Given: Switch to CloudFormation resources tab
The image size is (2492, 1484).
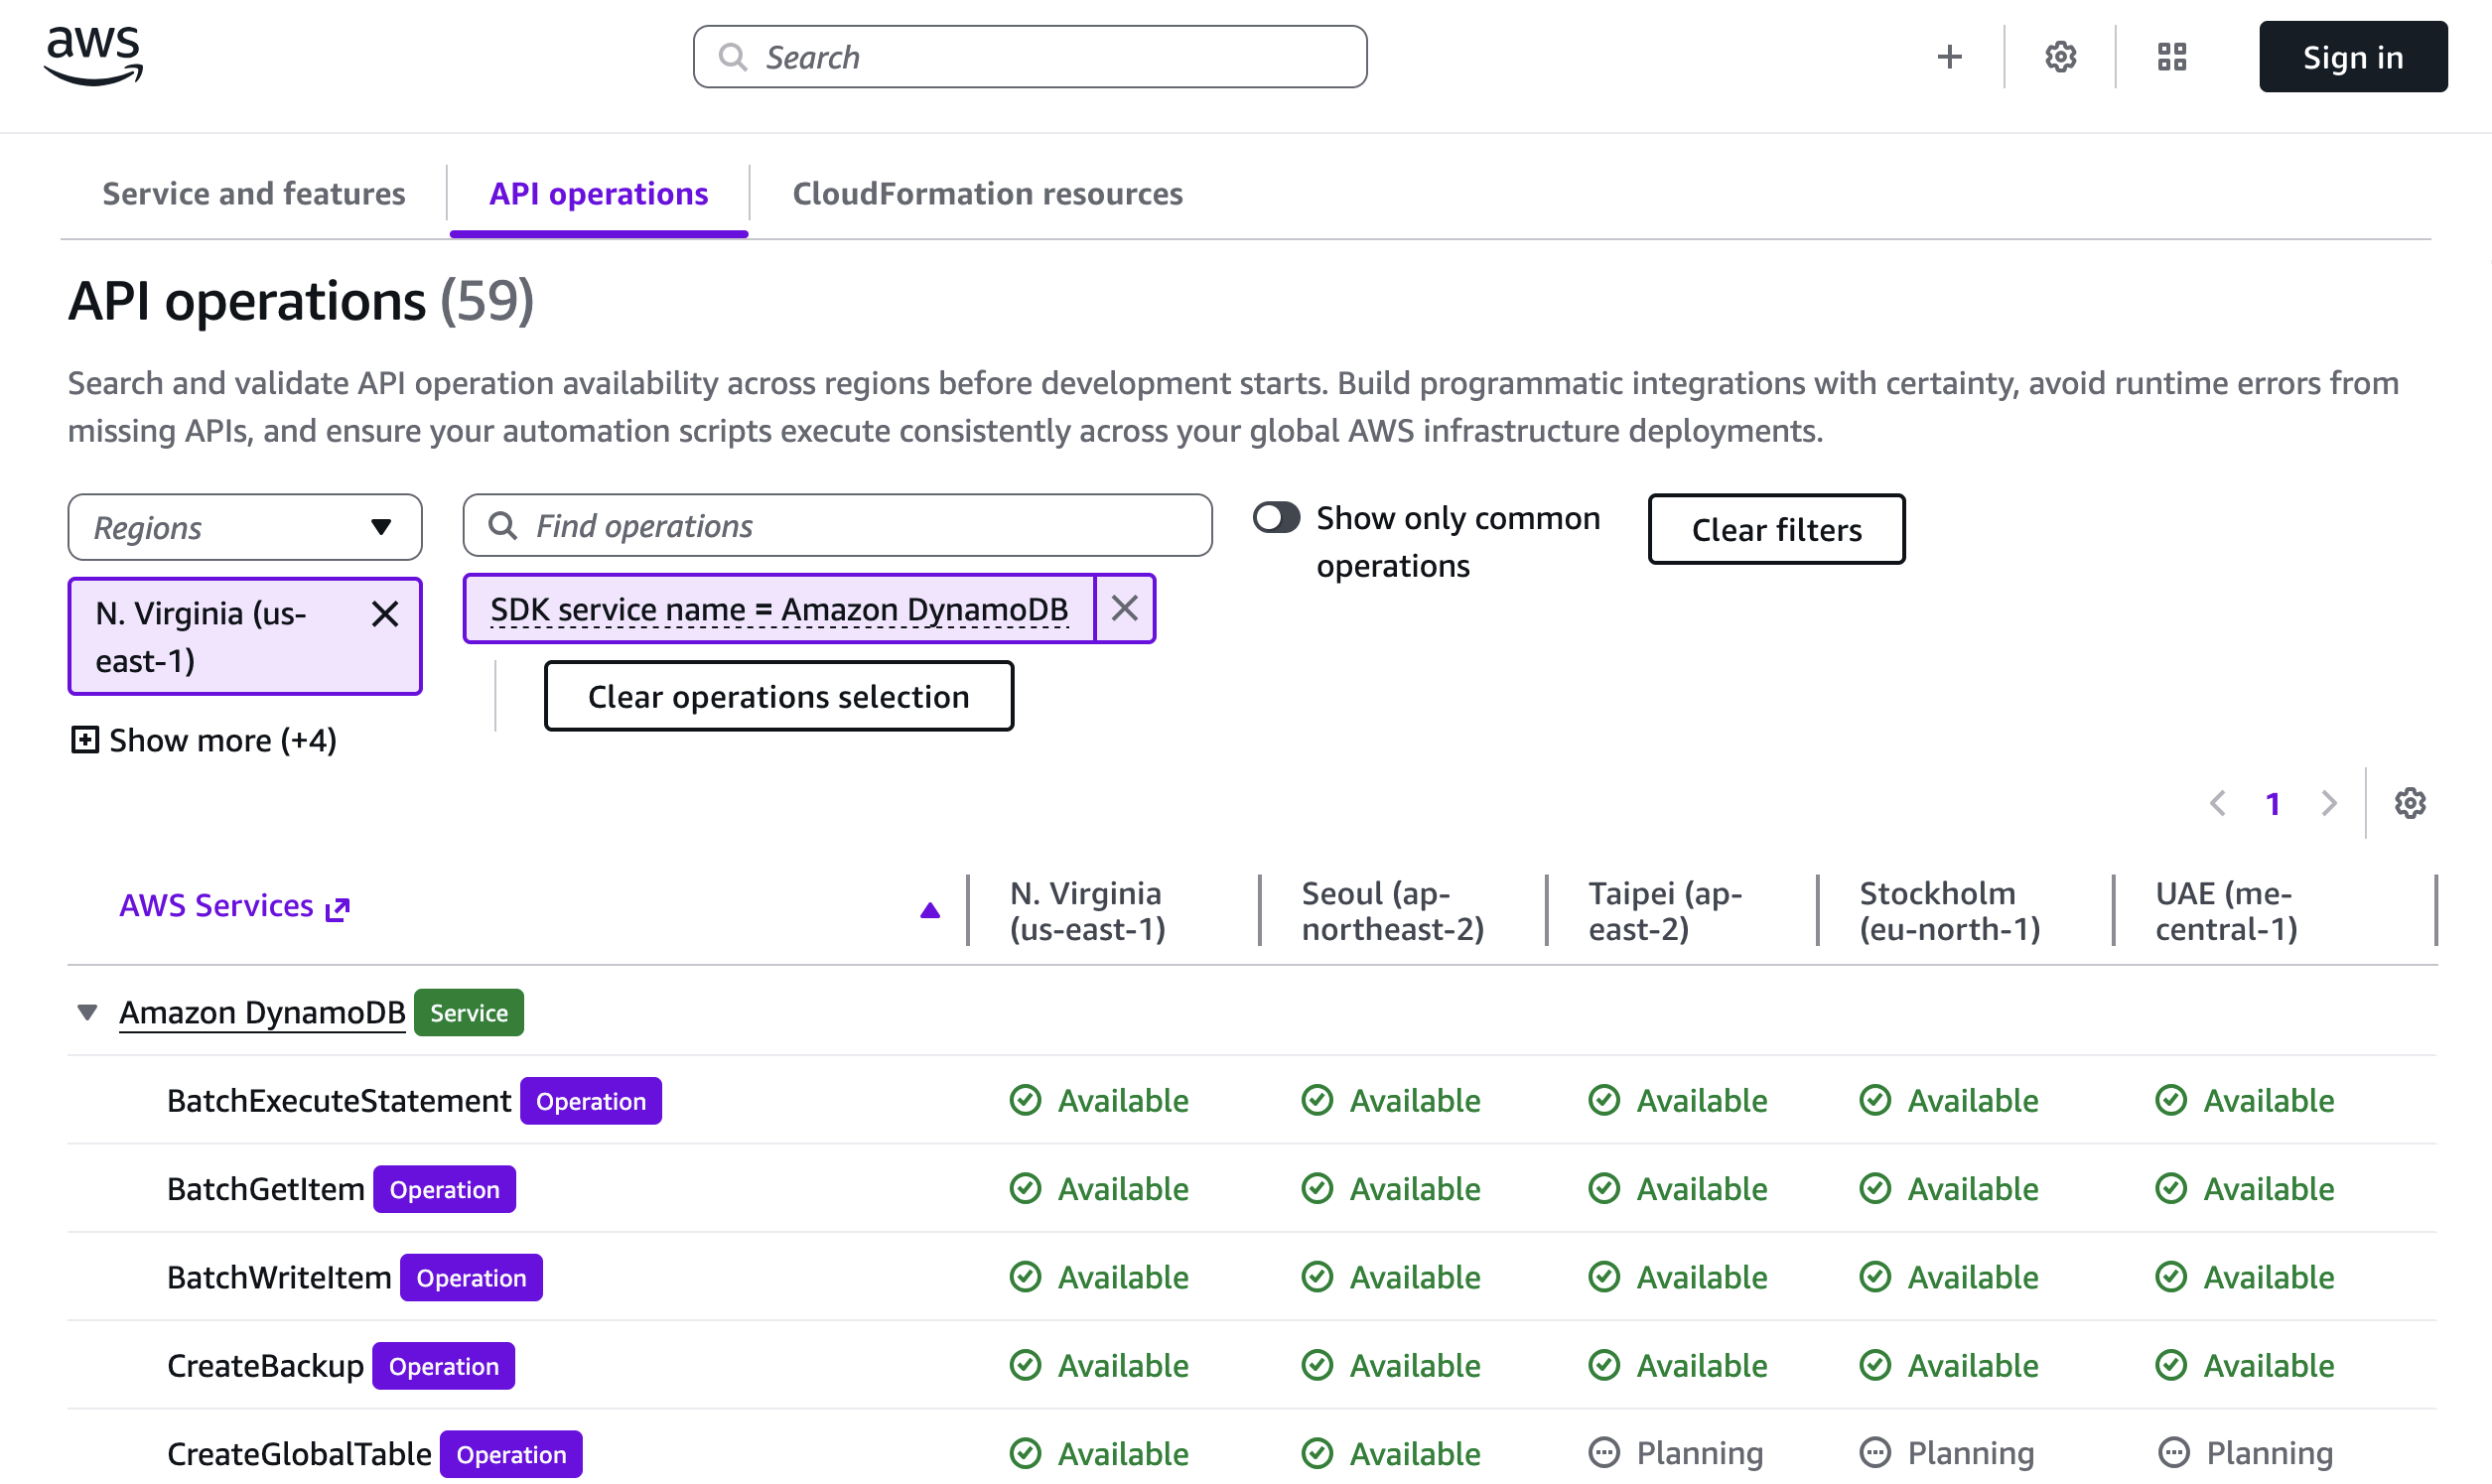Looking at the screenshot, I should point(987,193).
